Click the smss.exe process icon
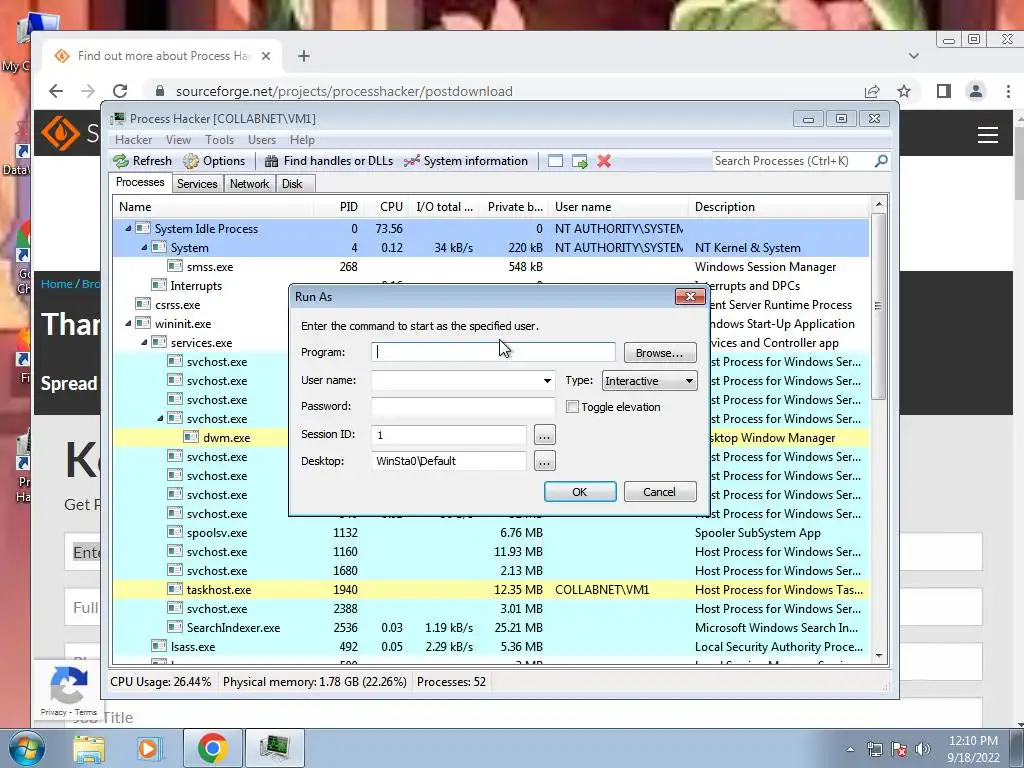The image size is (1024, 768). (175, 266)
